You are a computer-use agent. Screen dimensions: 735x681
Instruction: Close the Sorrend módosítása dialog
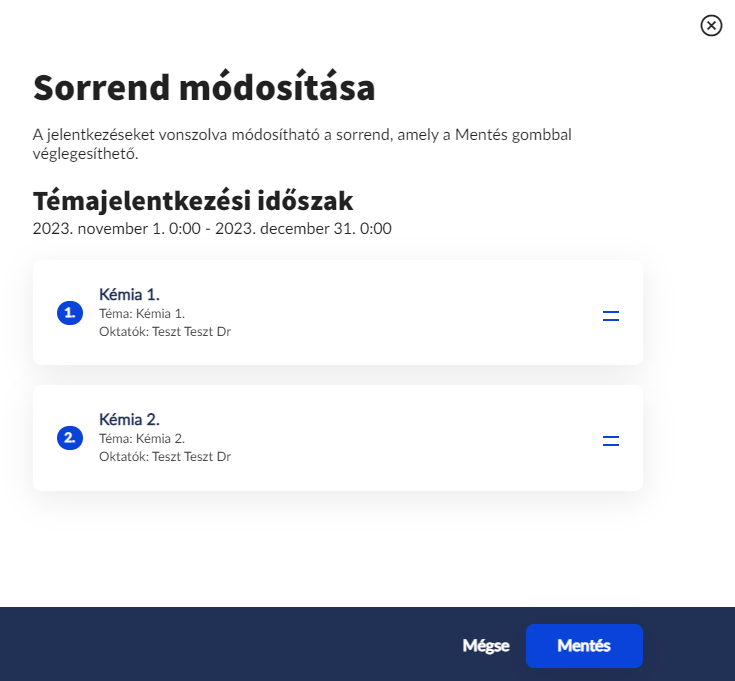click(711, 26)
